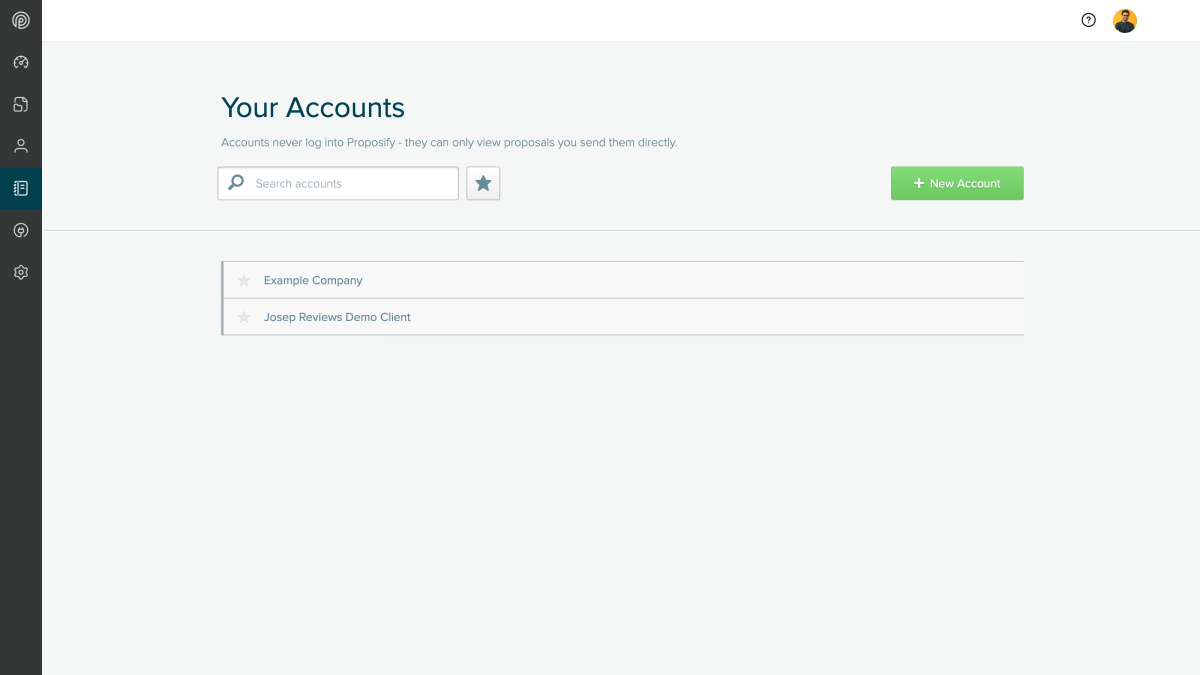This screenshot has height=675, width=1200.
Task: Click into the Search accounts field
Action: coord(338,184)
